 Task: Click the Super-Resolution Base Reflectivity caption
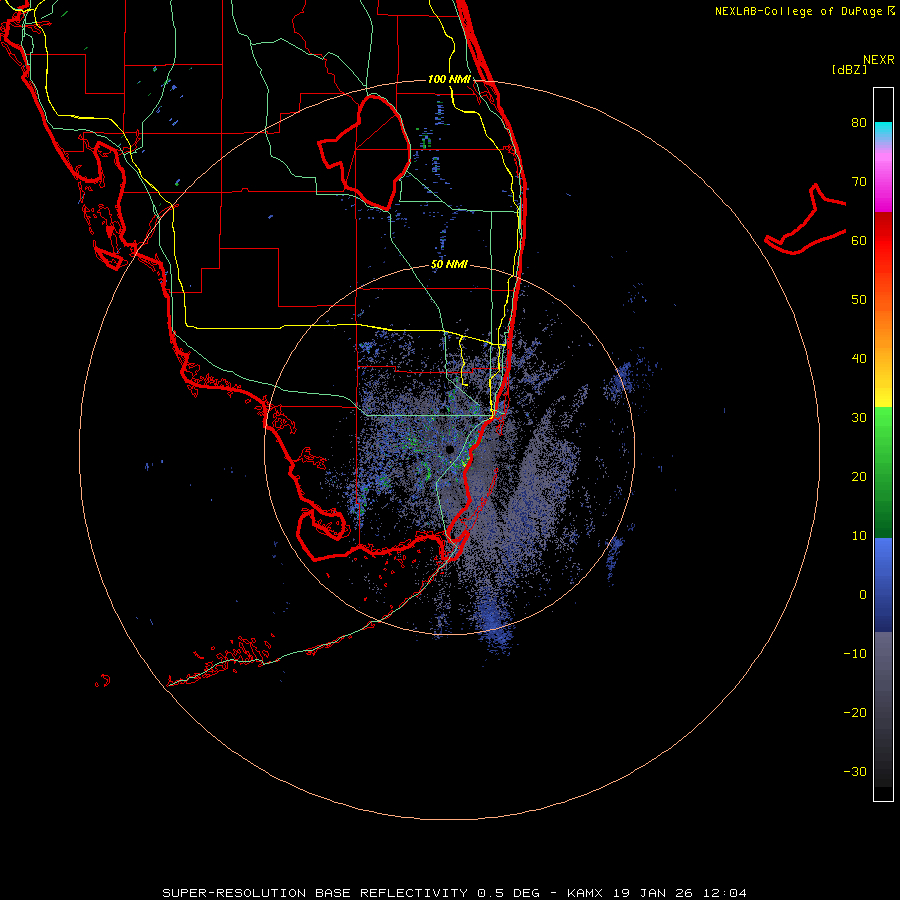pos(455,893)
